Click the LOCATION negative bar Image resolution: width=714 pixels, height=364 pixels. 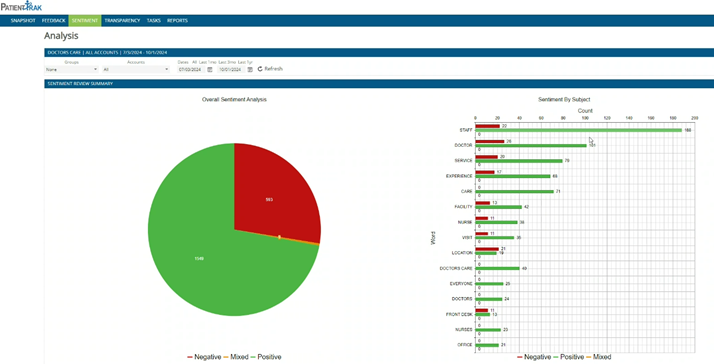(487, 249)
